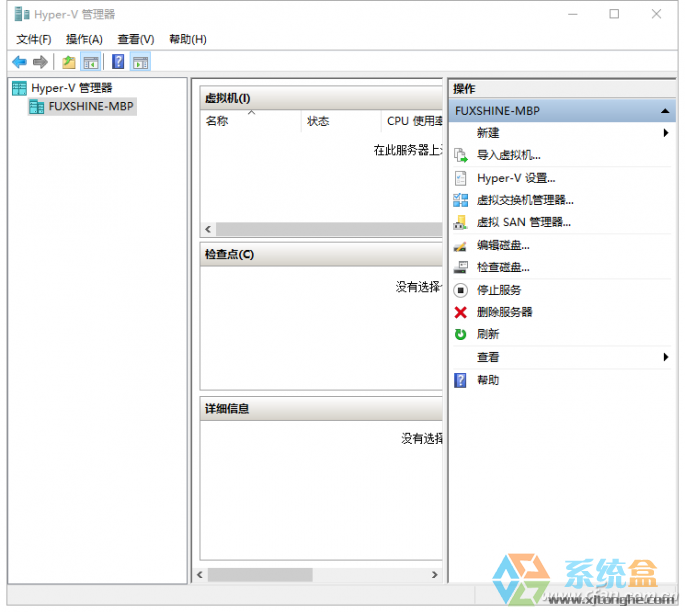Image resolution: width=685 pixels, height=612 pixels.
Task: Click the Hyper-V Manager title bar icon
Action: (22, 14)
